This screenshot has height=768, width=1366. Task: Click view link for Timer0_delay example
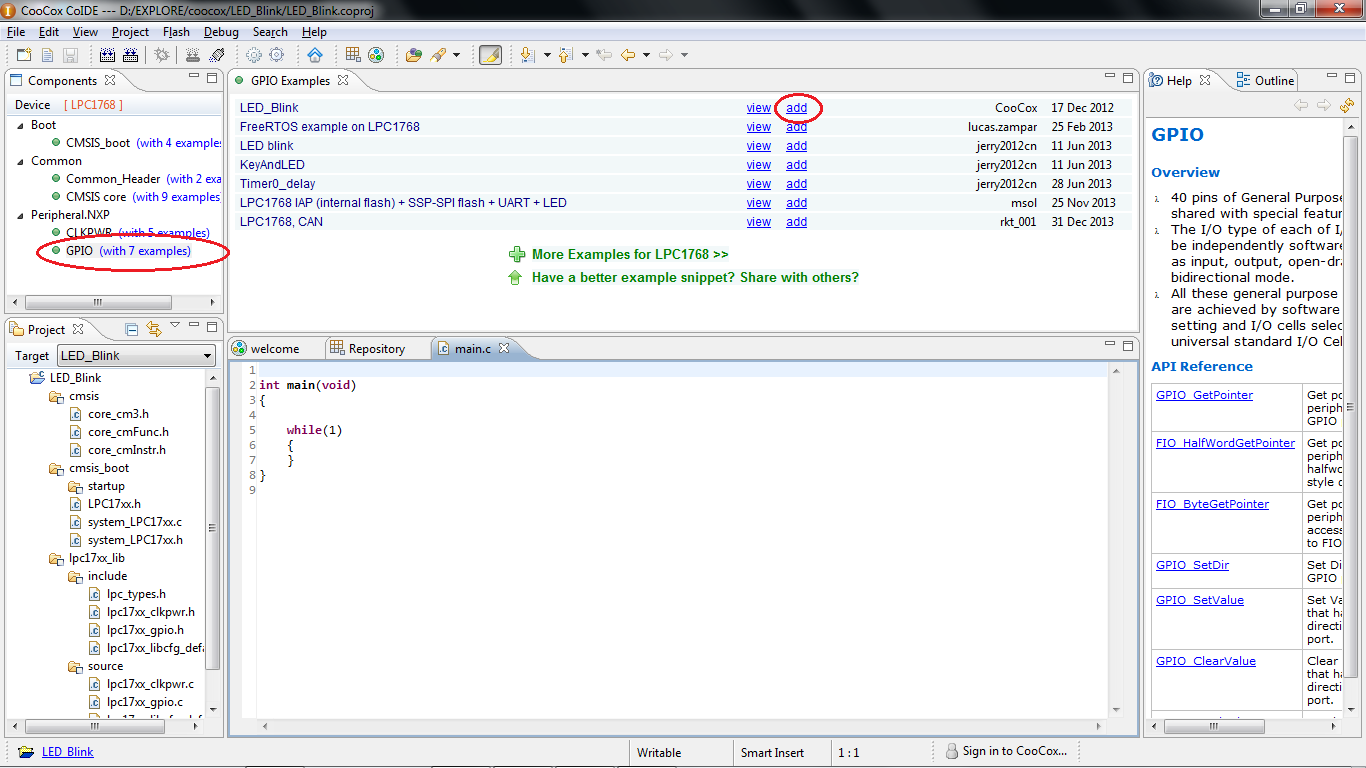[x=759, y=184]
